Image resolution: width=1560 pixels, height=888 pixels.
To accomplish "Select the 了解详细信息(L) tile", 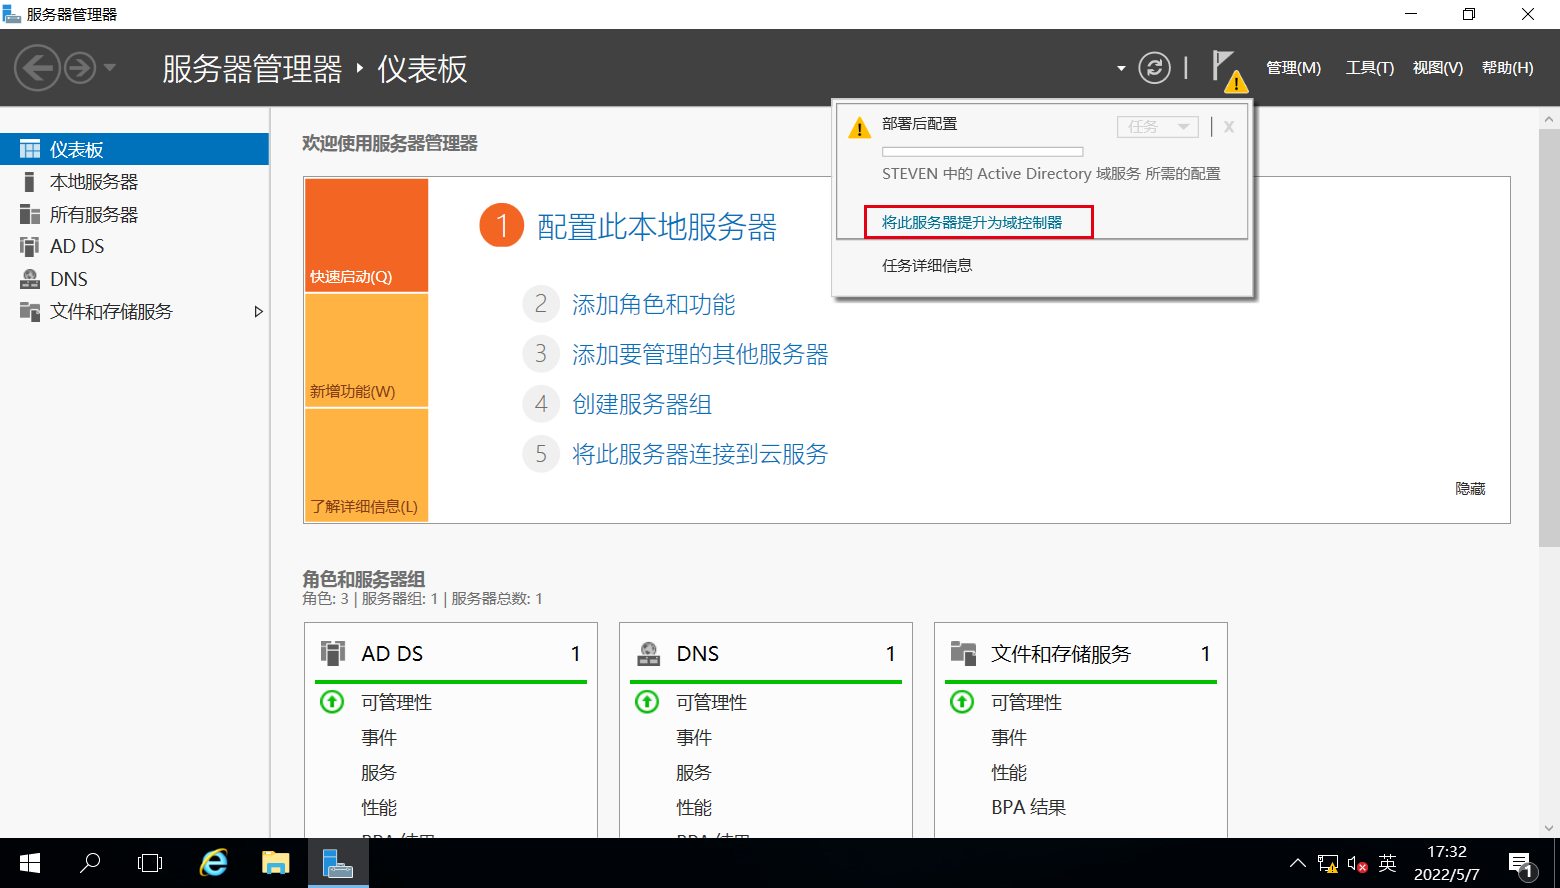I will click(367, 465).
